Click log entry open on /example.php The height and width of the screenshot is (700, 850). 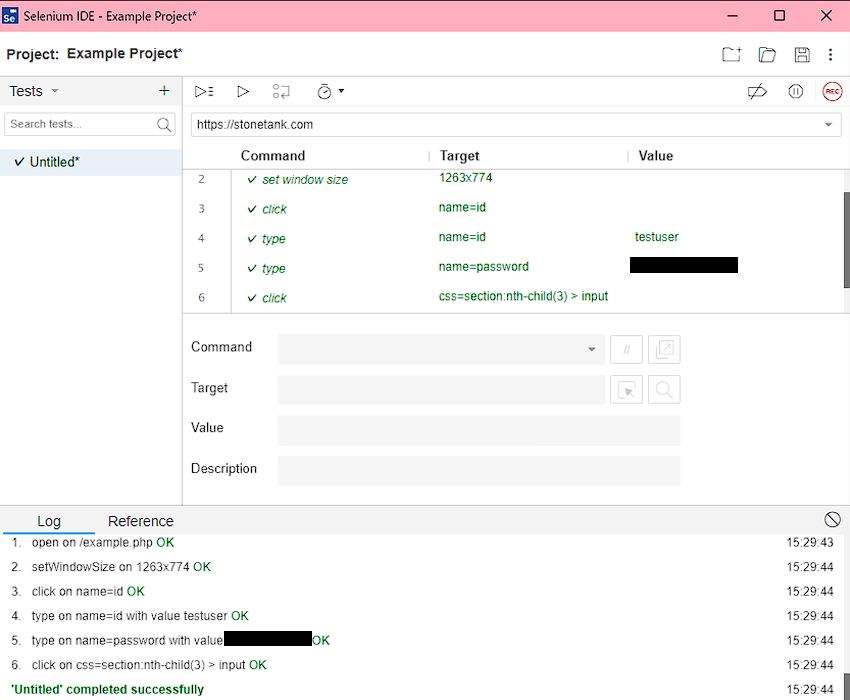pos(104,543)
